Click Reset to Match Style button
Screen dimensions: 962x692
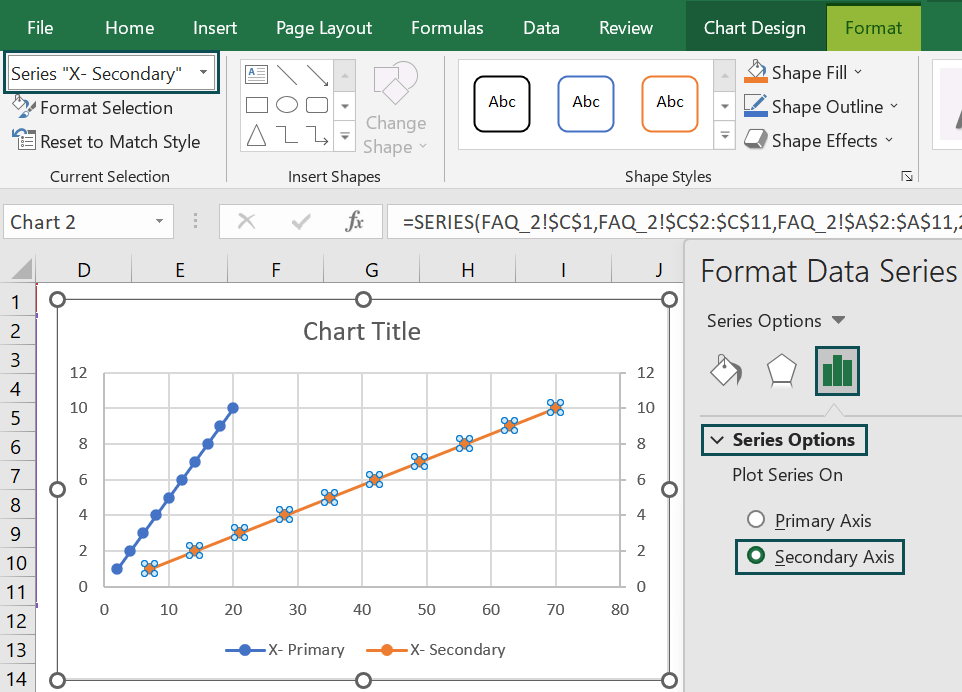tap(106, 141)
